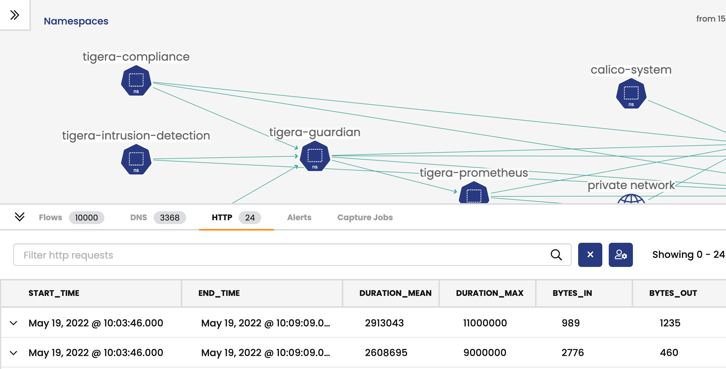Expand the left sidebar with double chevron
The image size is (726, 369).
(15, 15)
